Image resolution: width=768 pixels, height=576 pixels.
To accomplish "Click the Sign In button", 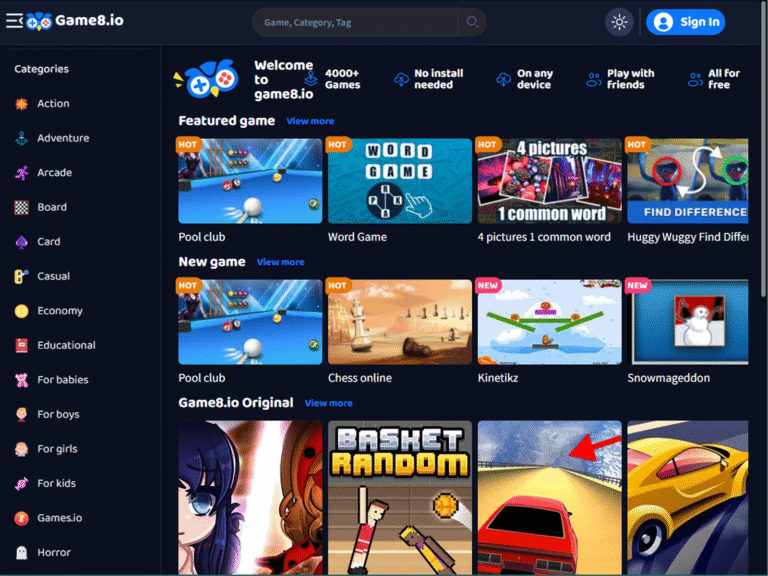I will point(685,22).
